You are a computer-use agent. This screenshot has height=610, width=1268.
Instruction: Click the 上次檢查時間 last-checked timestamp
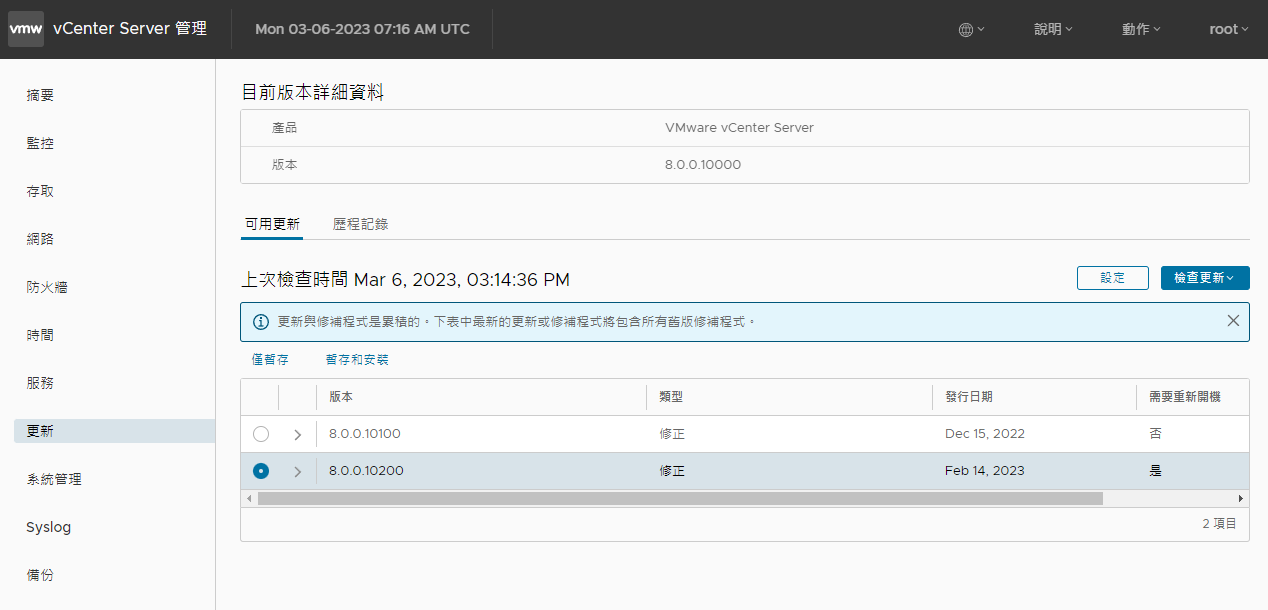click(x=406, y=279)
